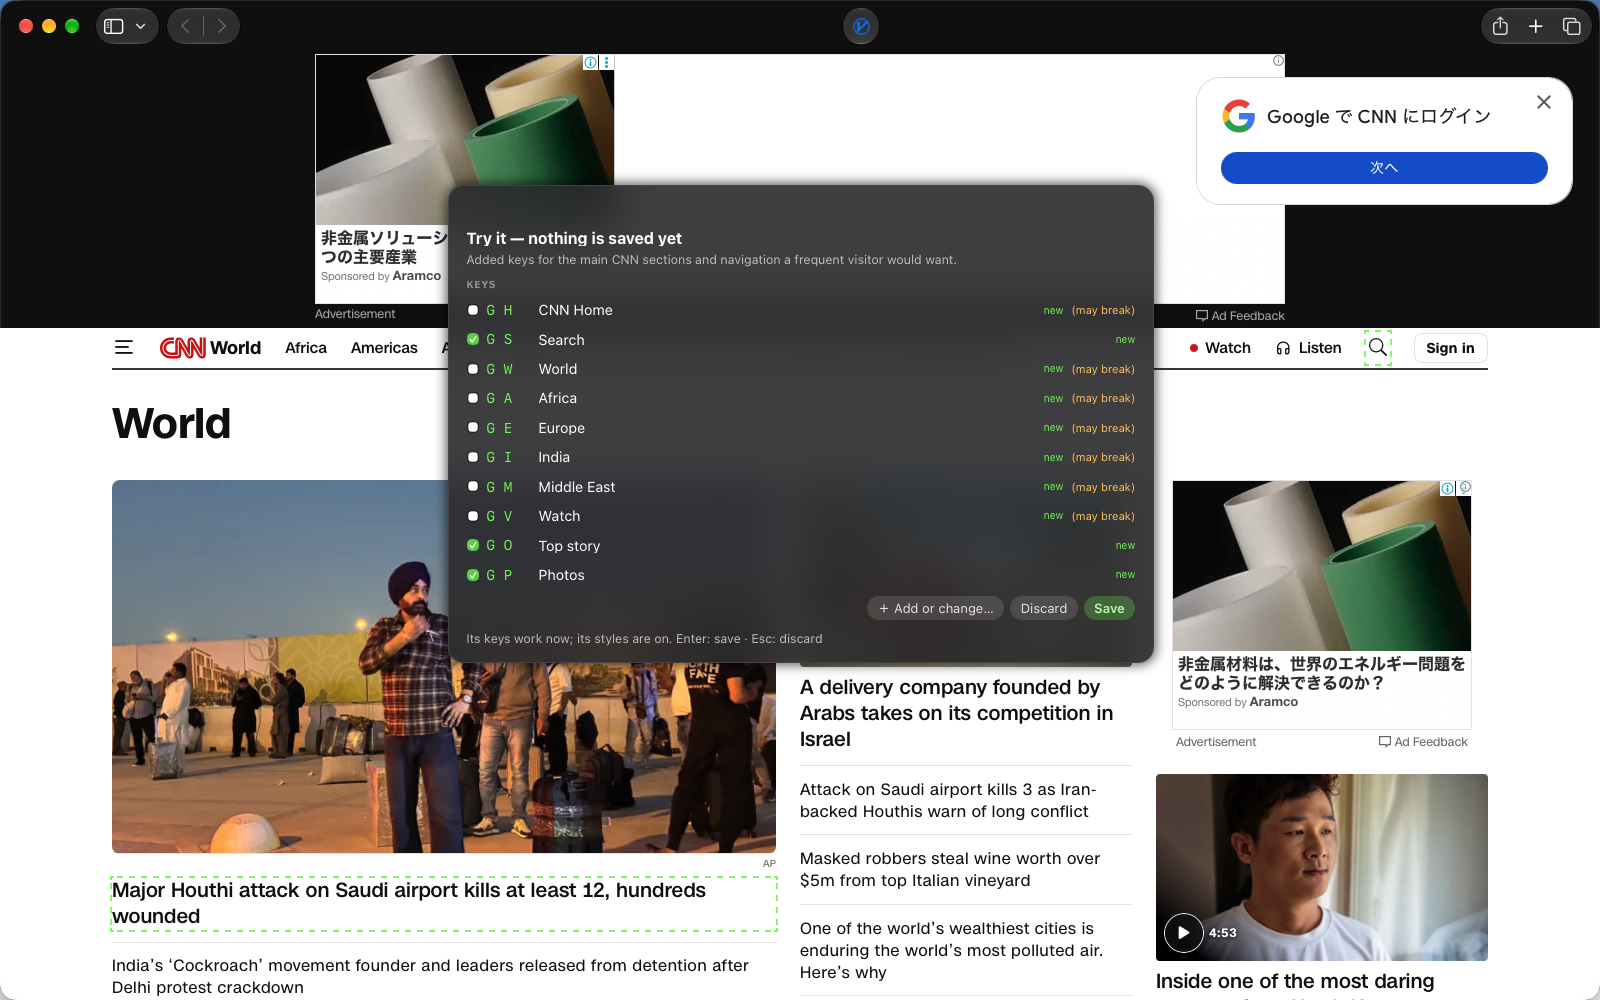Open wealthiest cities polluted air story
1600x1000 pixels.
[951, 950]
